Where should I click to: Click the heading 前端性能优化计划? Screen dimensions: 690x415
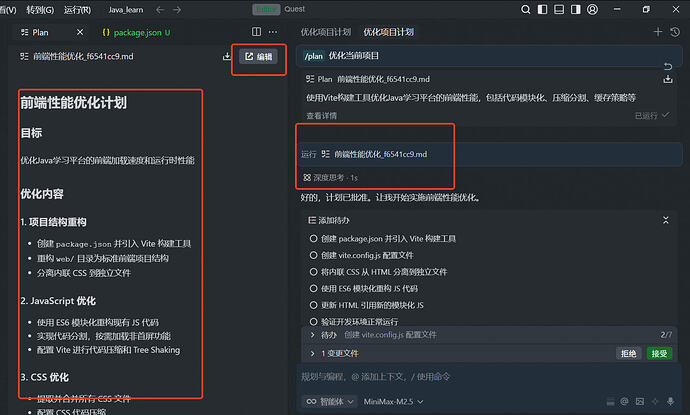[x=73, y=103]
